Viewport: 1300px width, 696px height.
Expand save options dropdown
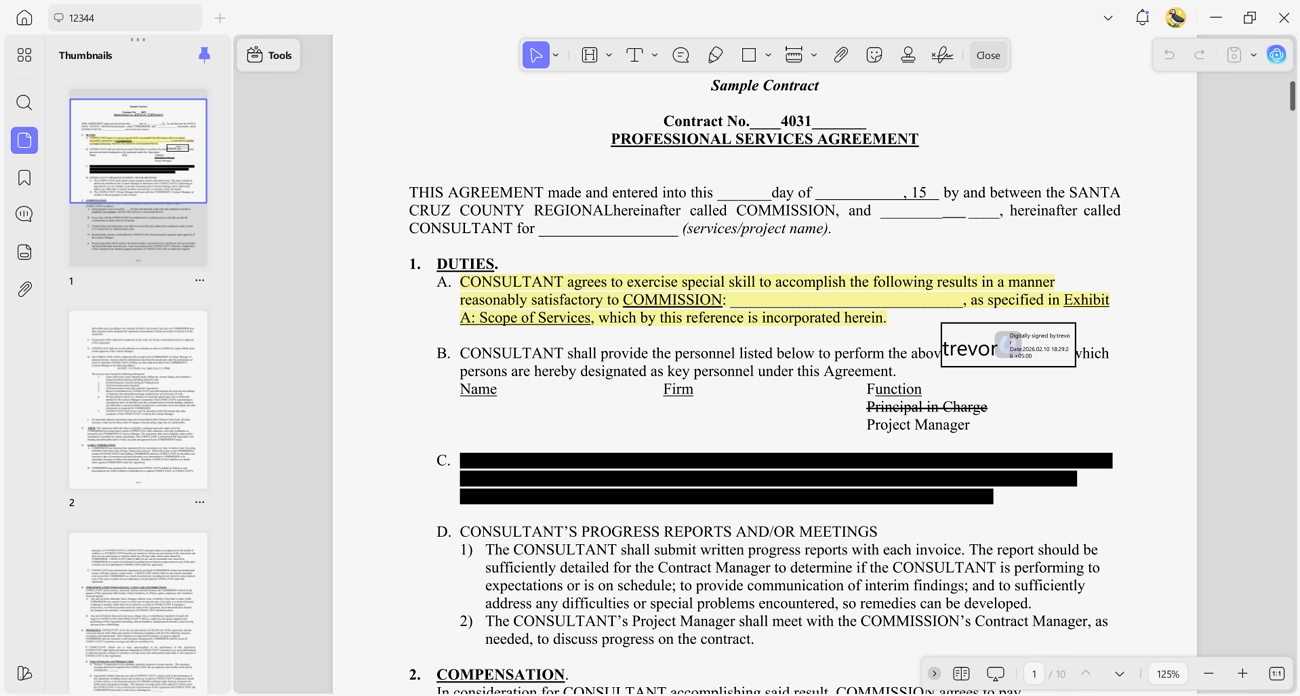1253,55
